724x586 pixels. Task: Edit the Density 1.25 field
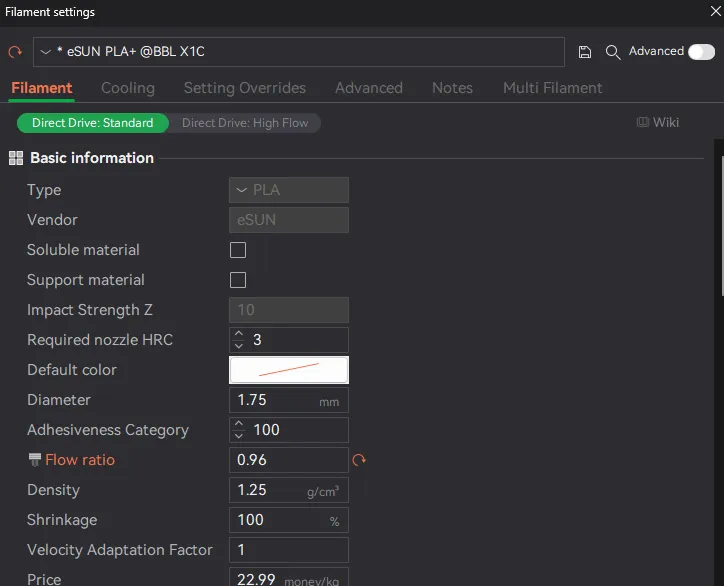[289, 490]
